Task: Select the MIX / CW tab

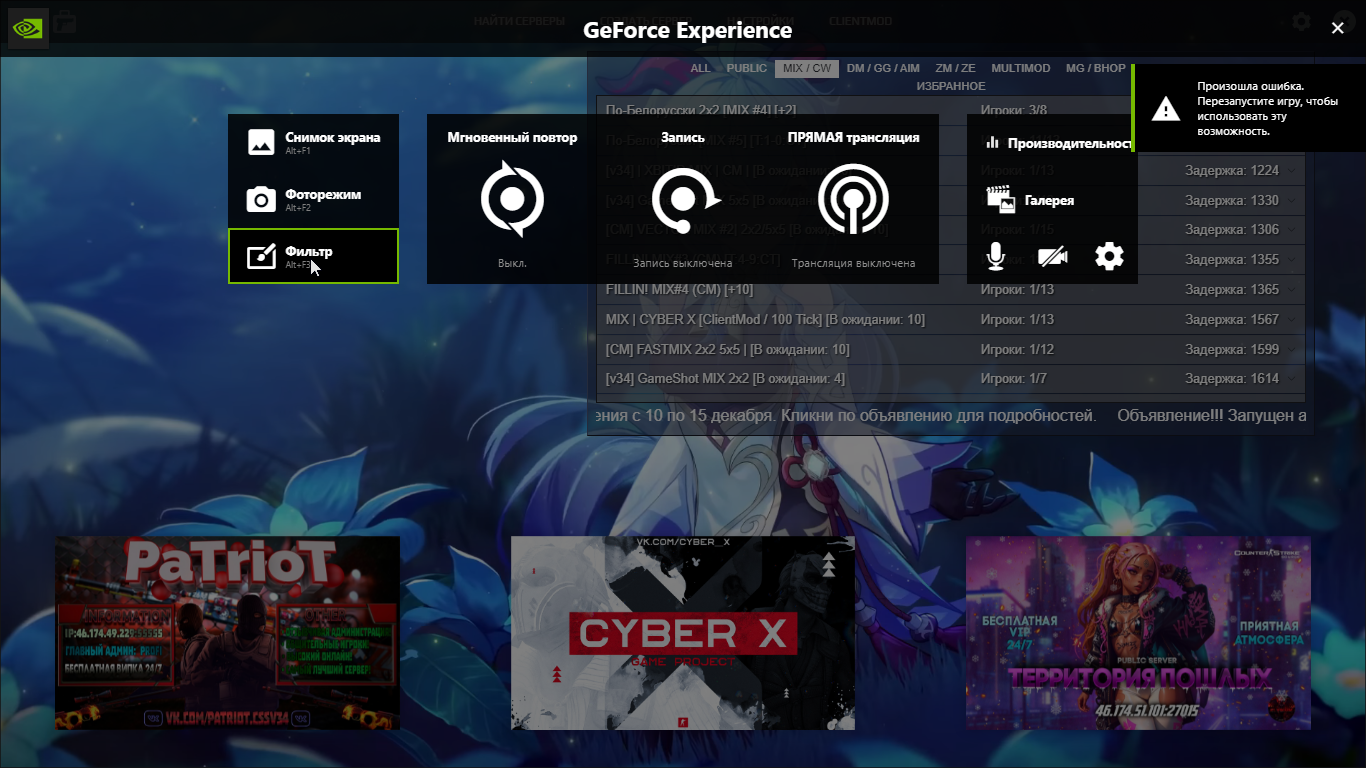Action: click(x=807, y=68)
